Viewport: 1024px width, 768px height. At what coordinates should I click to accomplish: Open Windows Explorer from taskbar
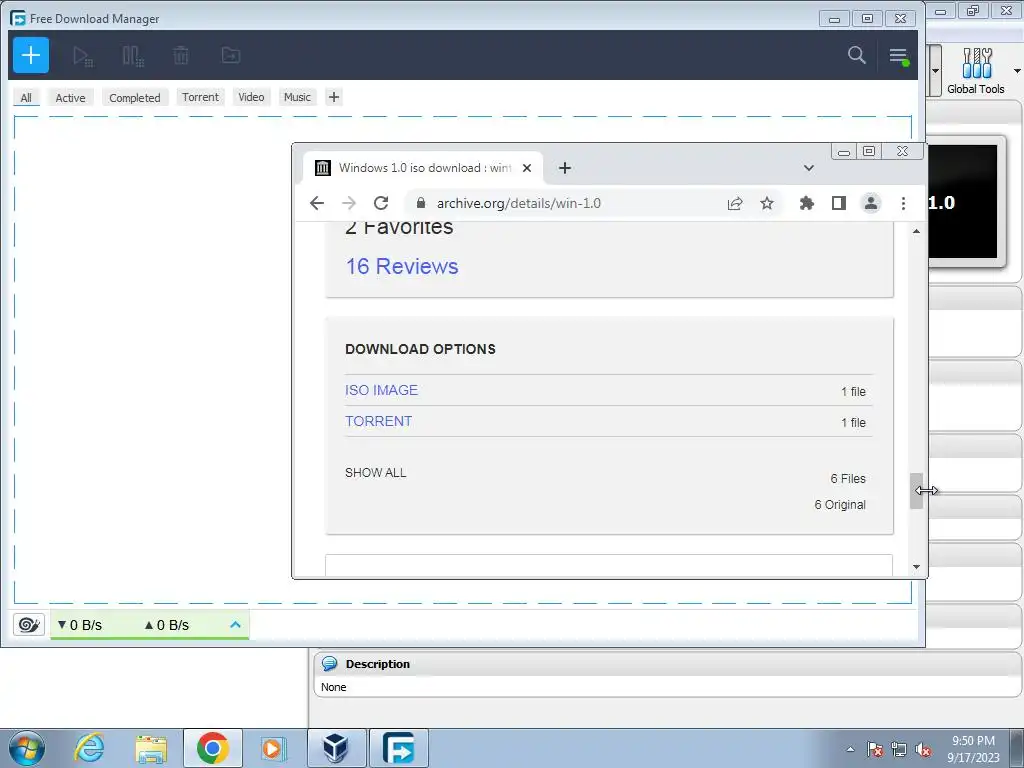click(x=152, y=748)
